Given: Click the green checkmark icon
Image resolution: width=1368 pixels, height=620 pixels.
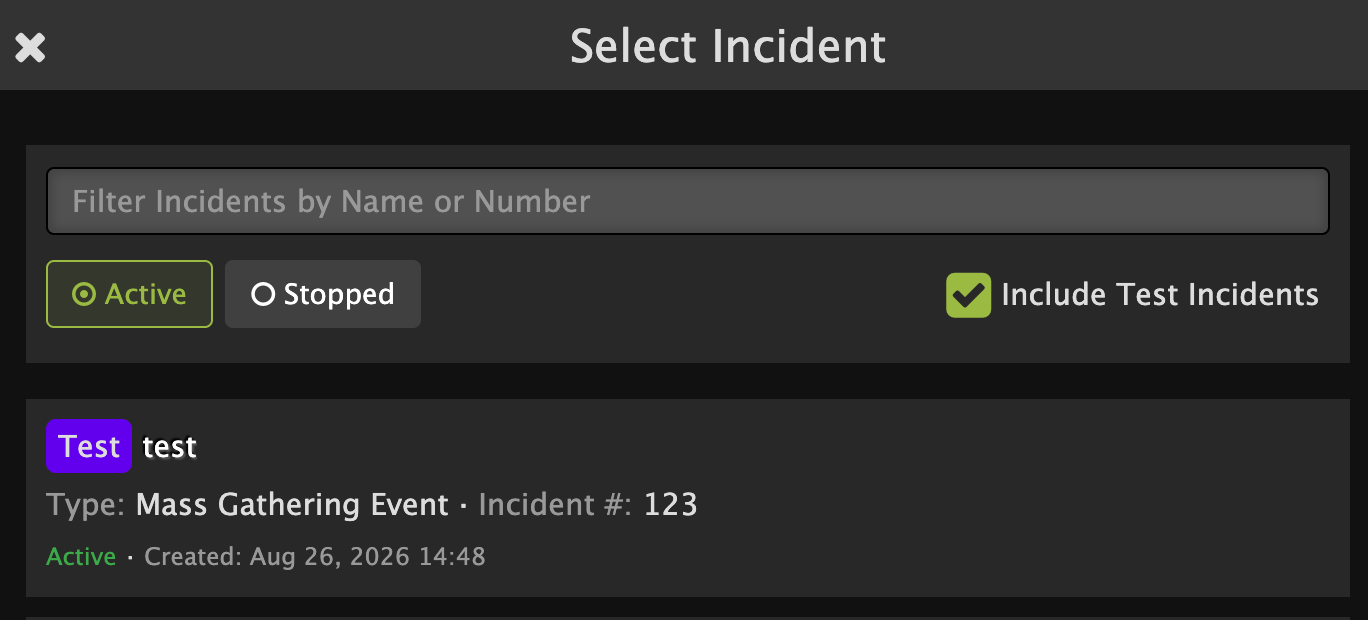Looking at the screenshot, I should [968, 295].
